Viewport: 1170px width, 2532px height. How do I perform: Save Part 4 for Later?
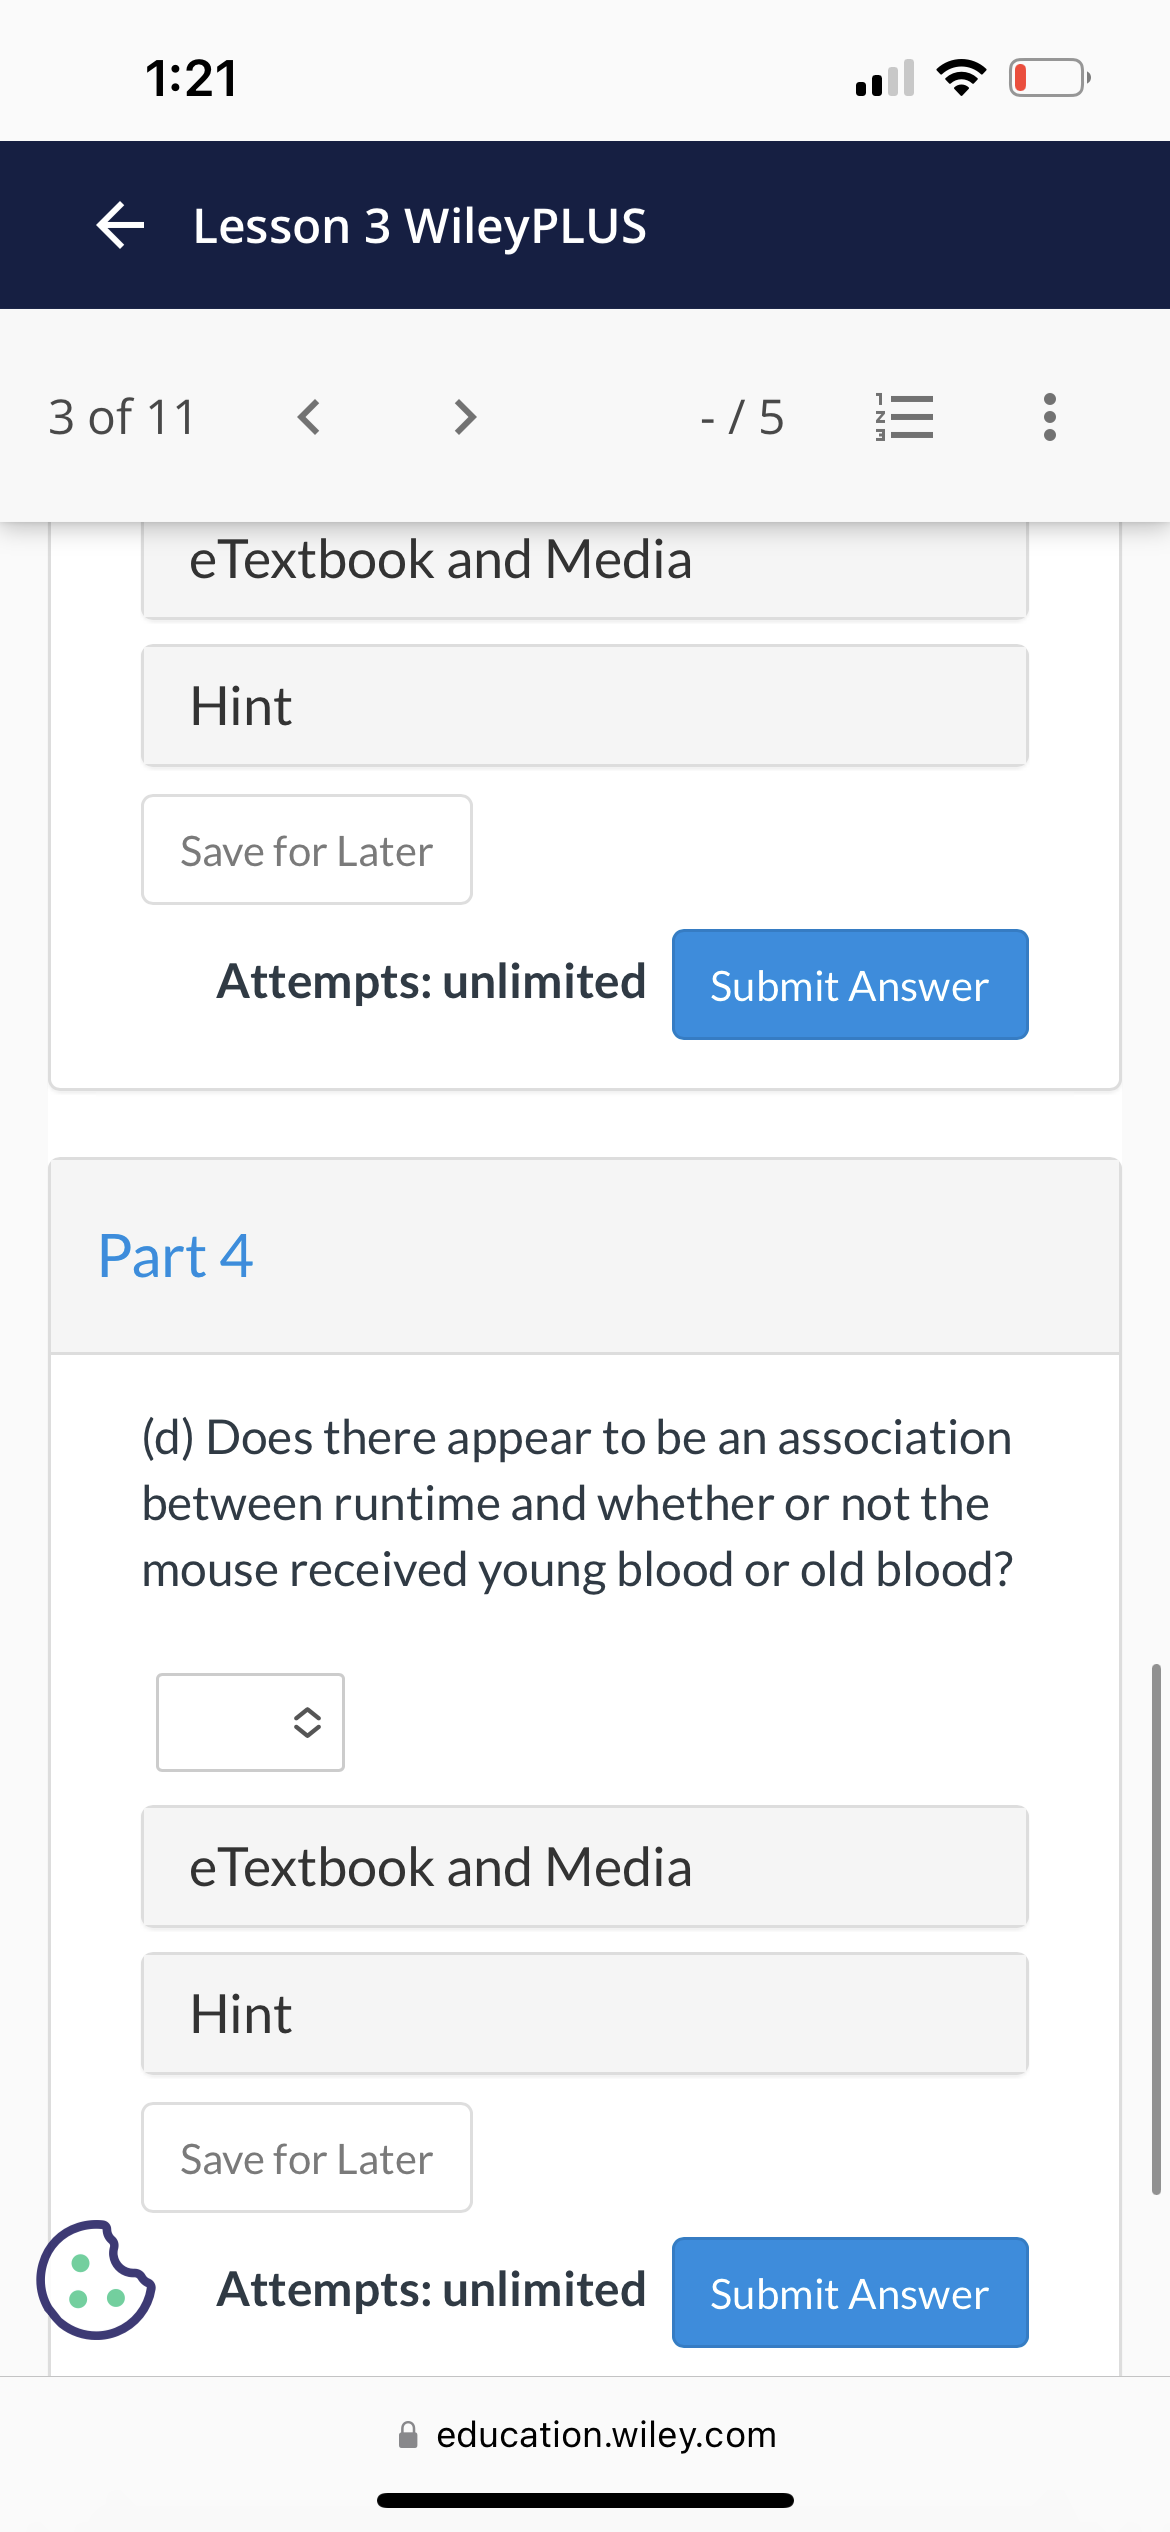[306, 2157]
